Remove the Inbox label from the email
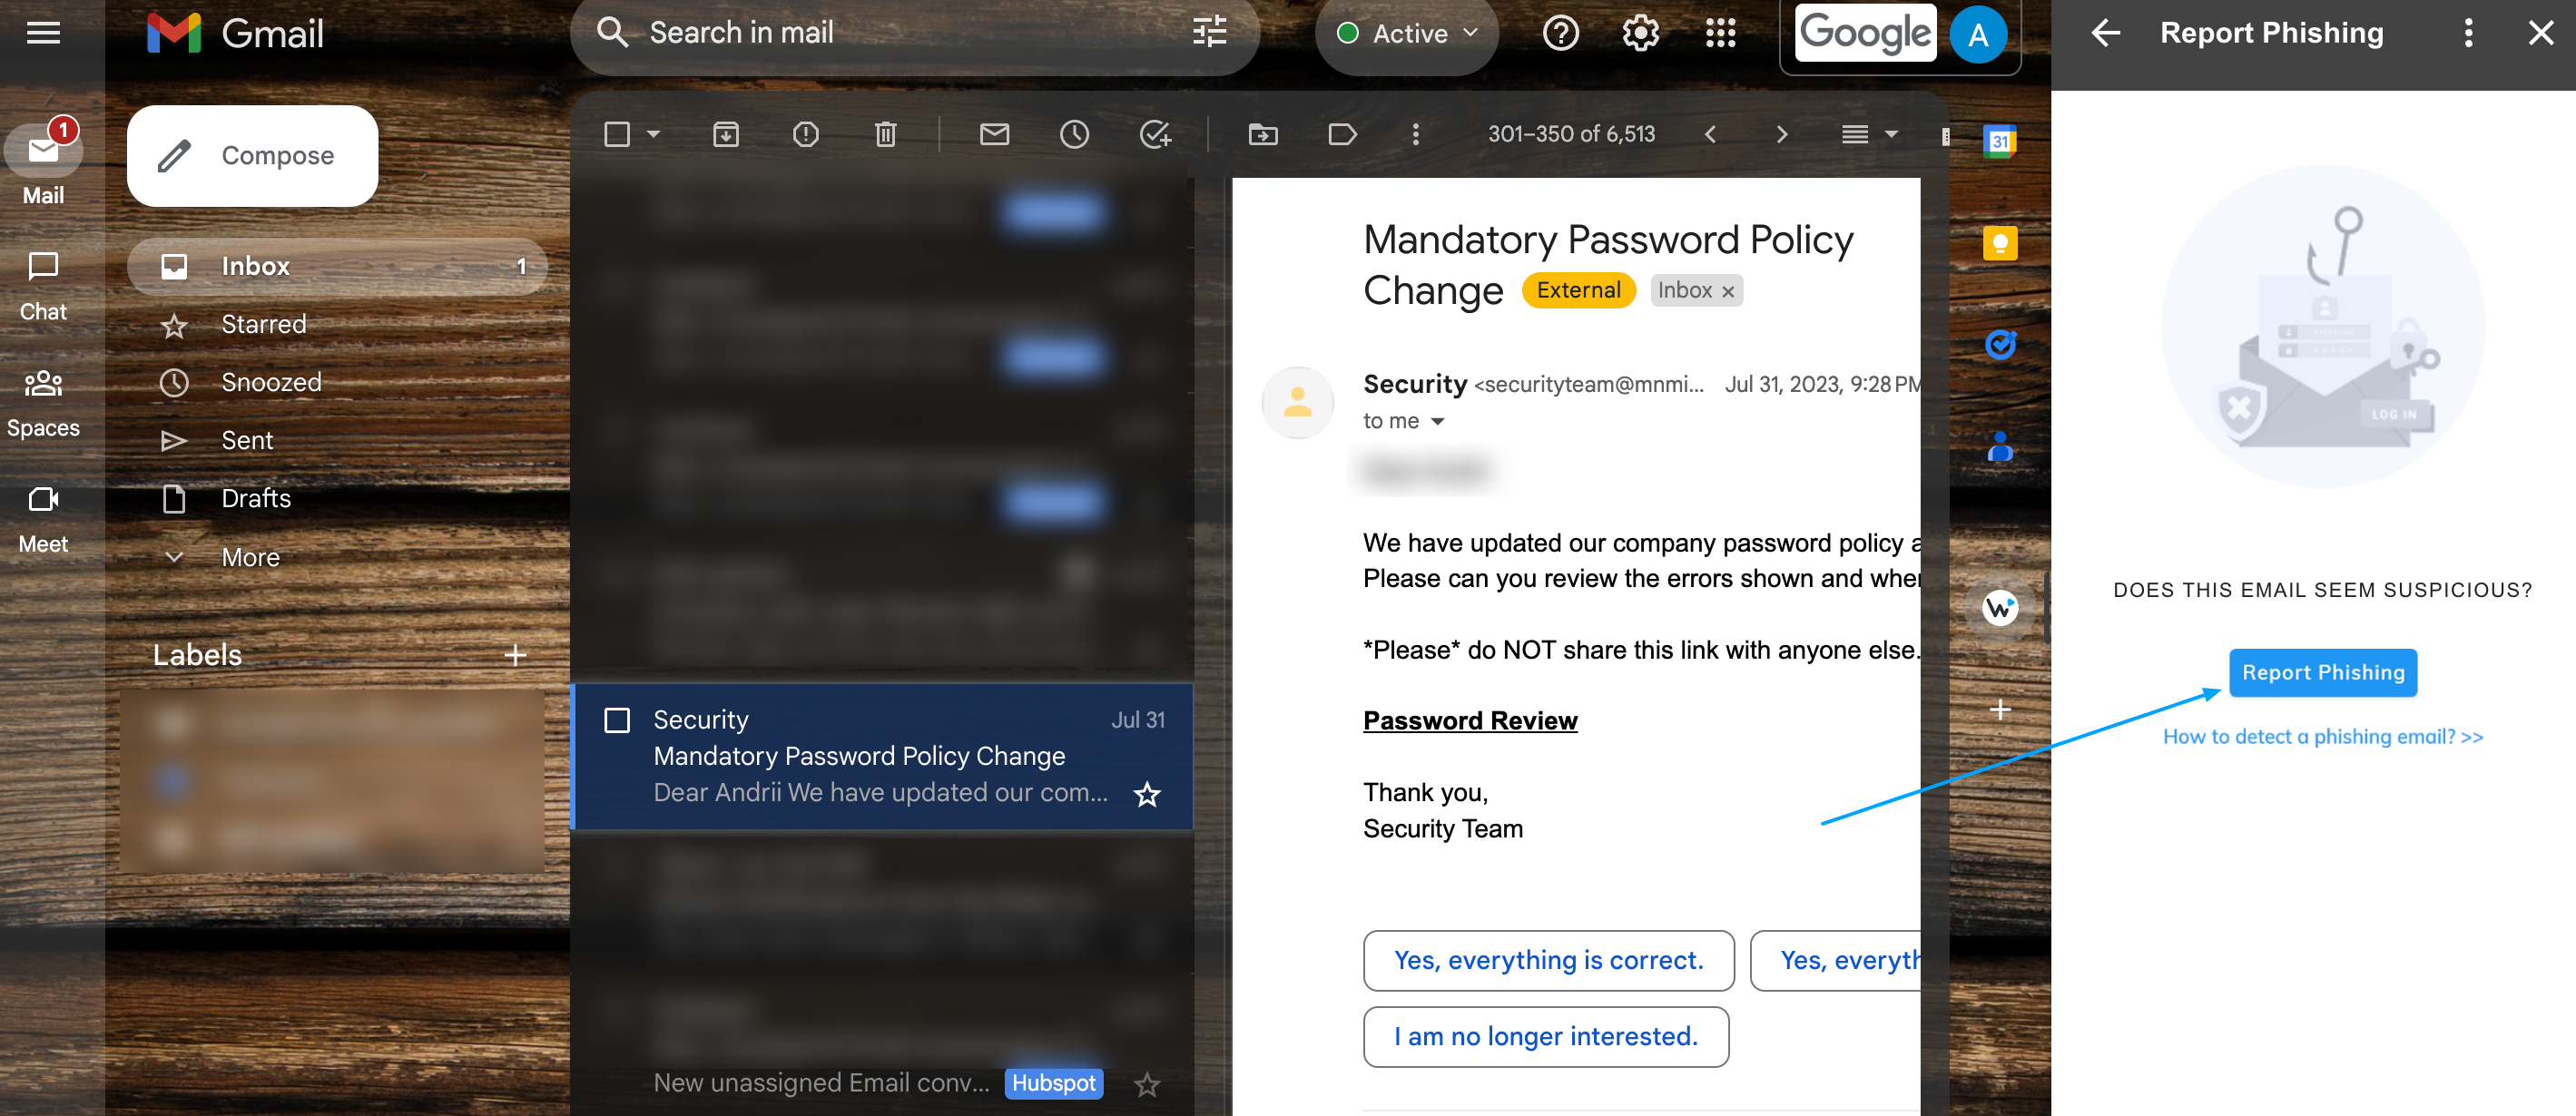Screen dimensions: 2576x1116 coord(1727,291)
